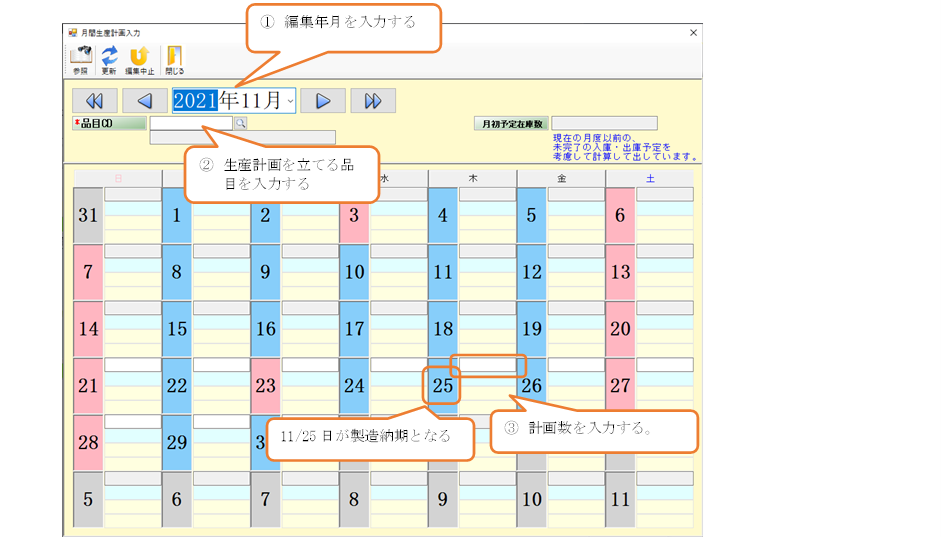Viewport: 942px width, 539px height.
Task: Click the 更新 (update) toolbar icon
Action: point(109,59)
